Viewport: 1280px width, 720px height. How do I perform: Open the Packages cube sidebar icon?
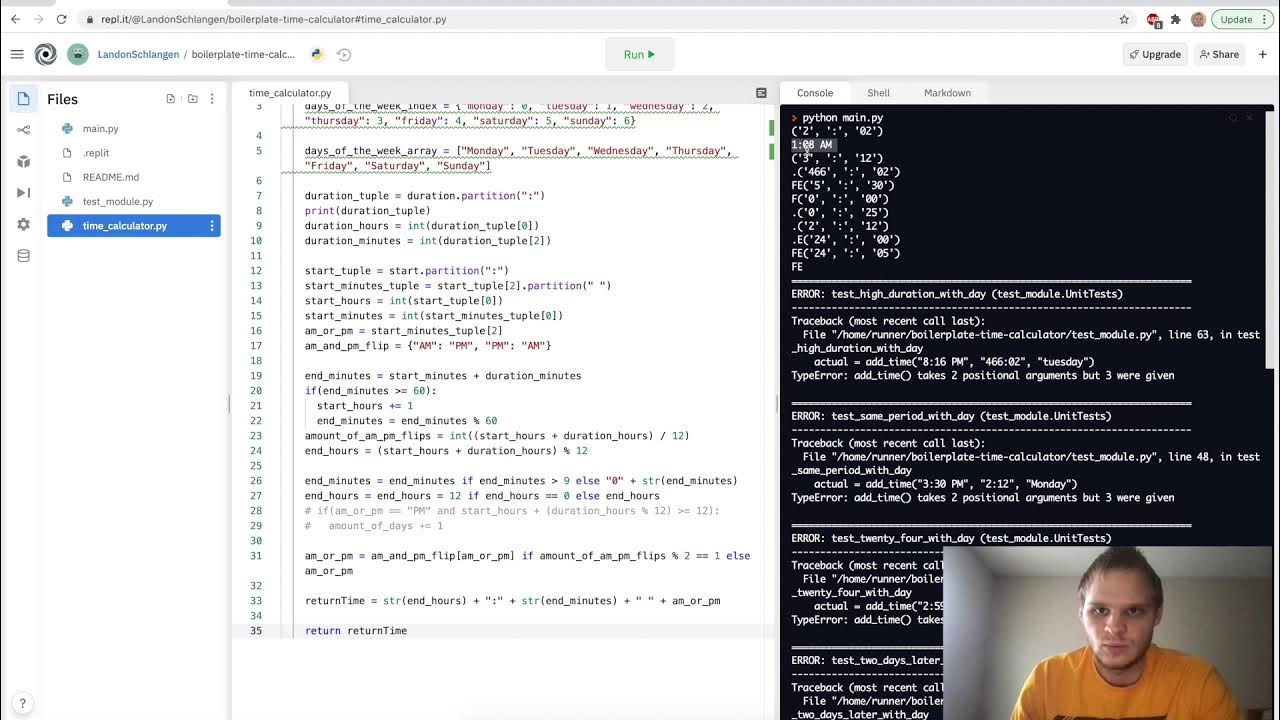click(23, 161)
